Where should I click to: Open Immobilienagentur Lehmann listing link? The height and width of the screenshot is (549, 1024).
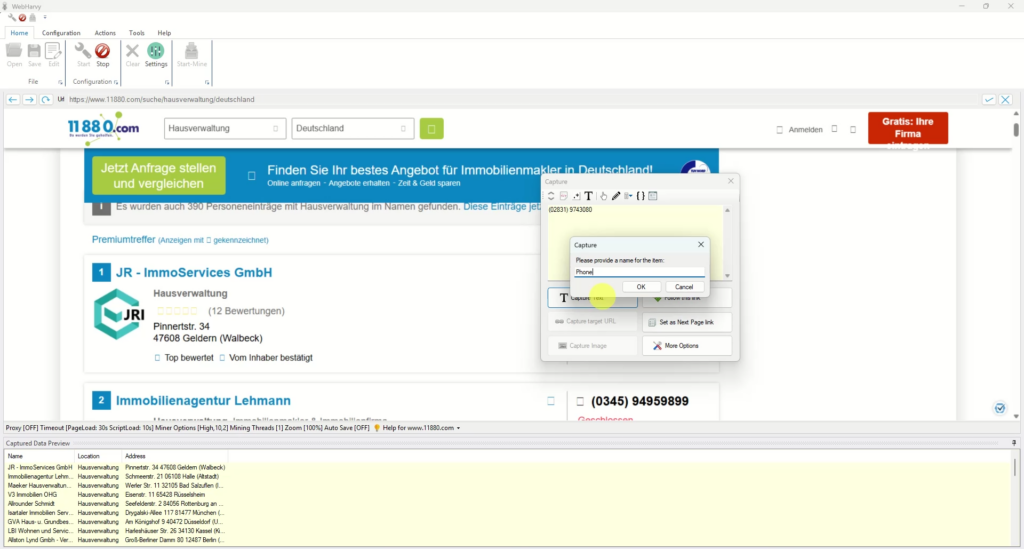coord(203,400)
